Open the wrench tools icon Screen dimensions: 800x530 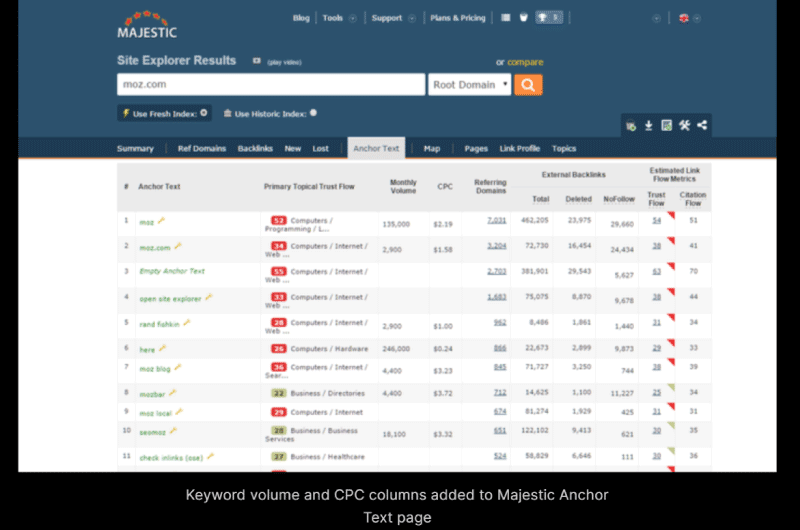tap(684, 125)
